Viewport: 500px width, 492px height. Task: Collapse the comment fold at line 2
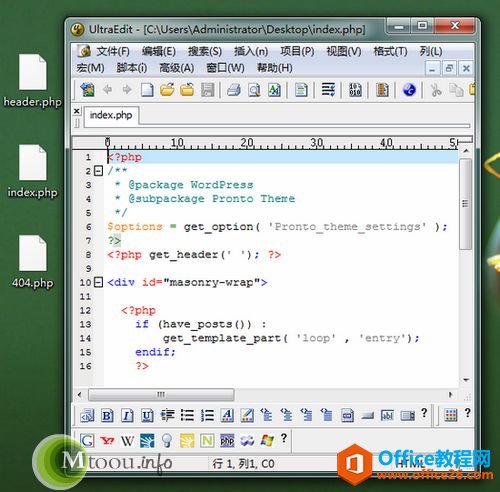(x=98, y=171)
